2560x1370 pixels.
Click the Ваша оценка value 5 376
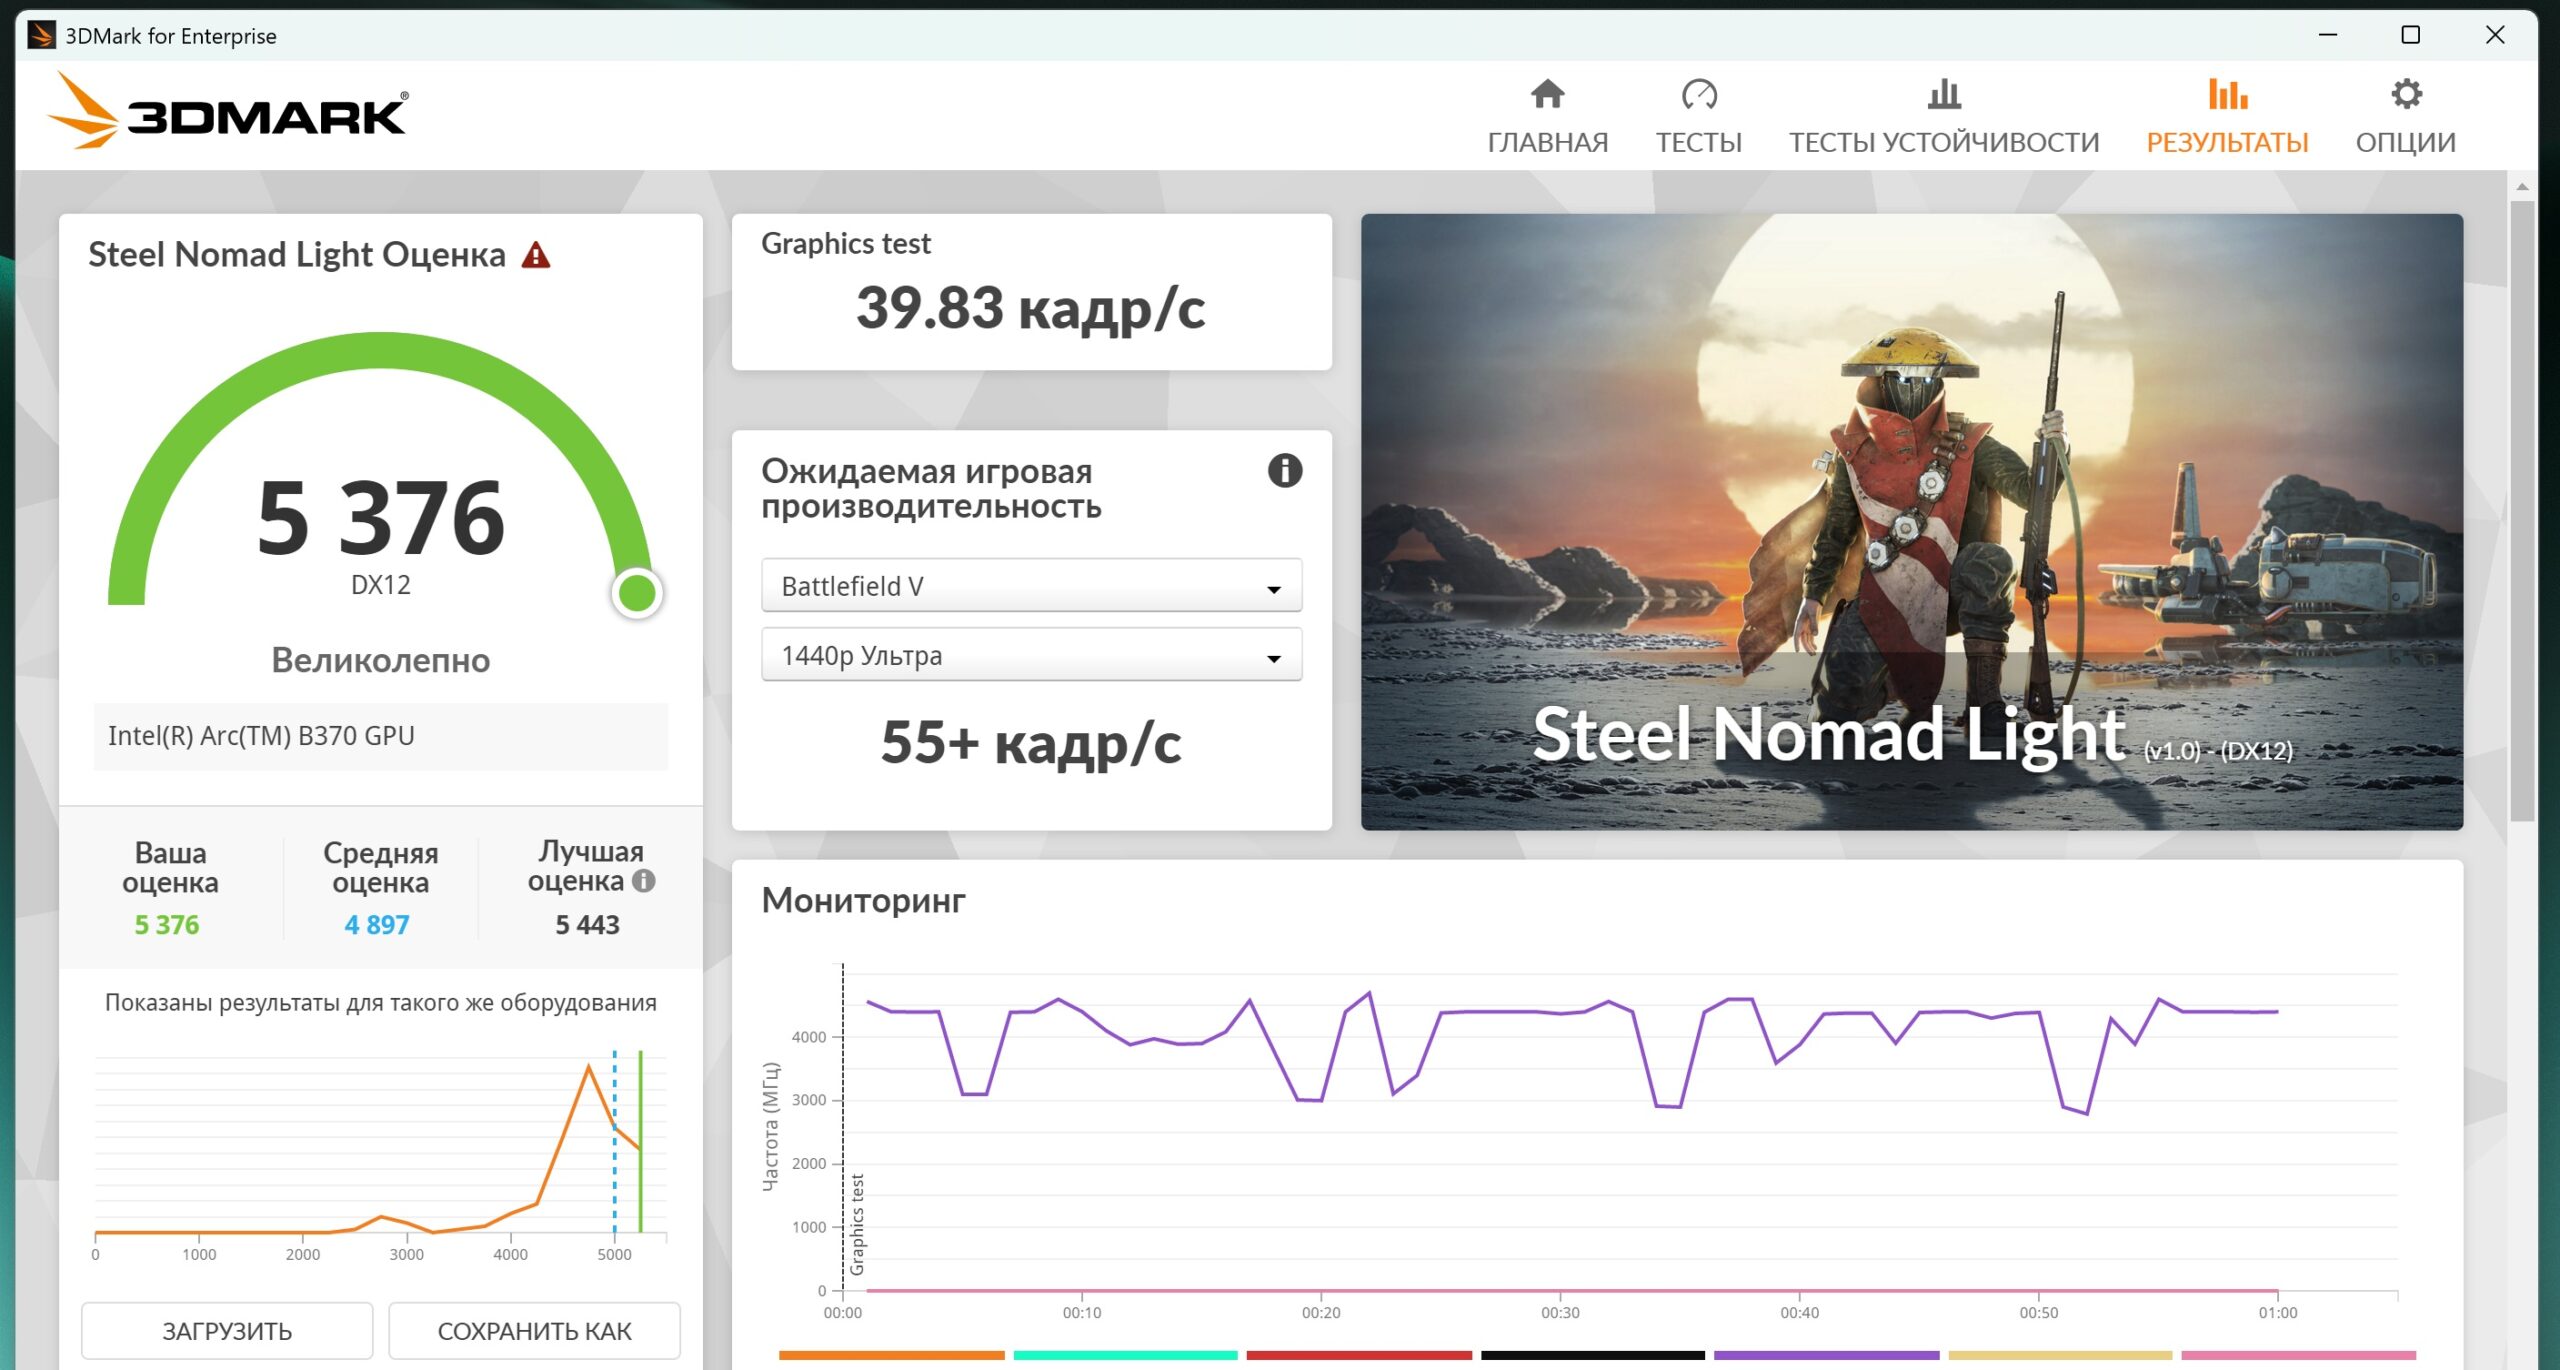pyautogui.click(x=167, y=925)
